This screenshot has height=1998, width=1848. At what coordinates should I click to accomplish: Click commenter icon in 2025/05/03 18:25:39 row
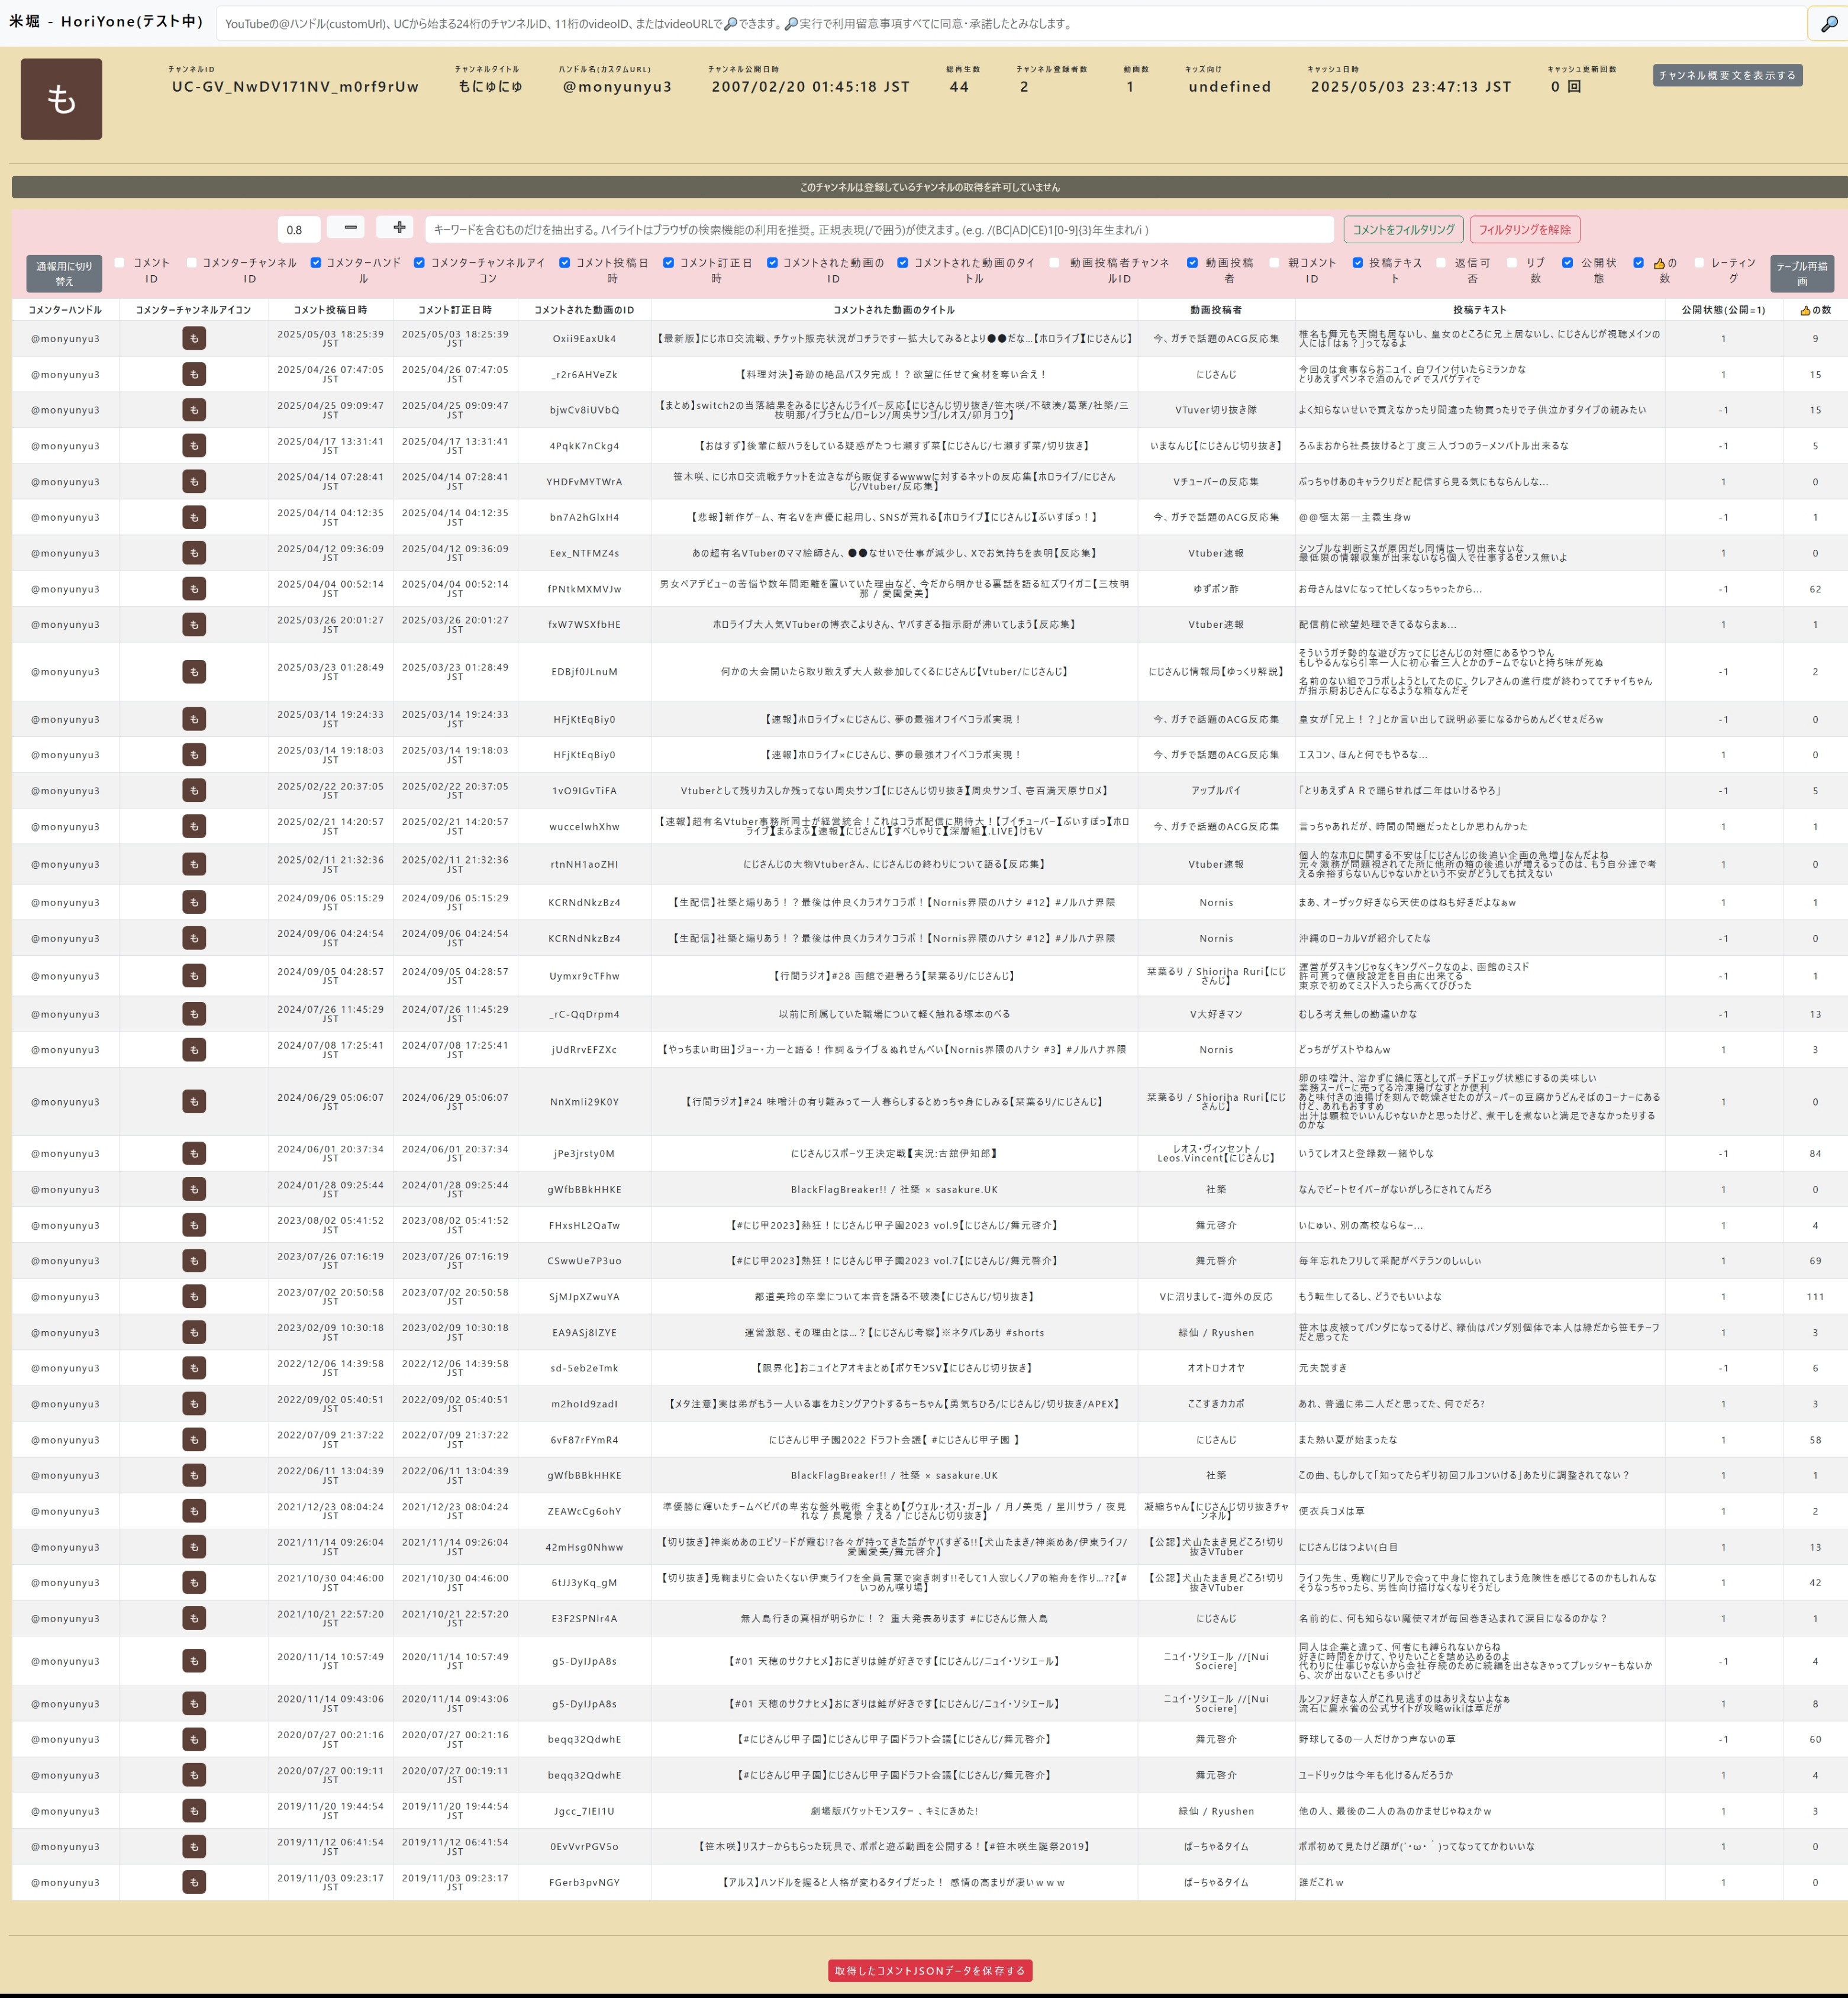coord(194,339)
